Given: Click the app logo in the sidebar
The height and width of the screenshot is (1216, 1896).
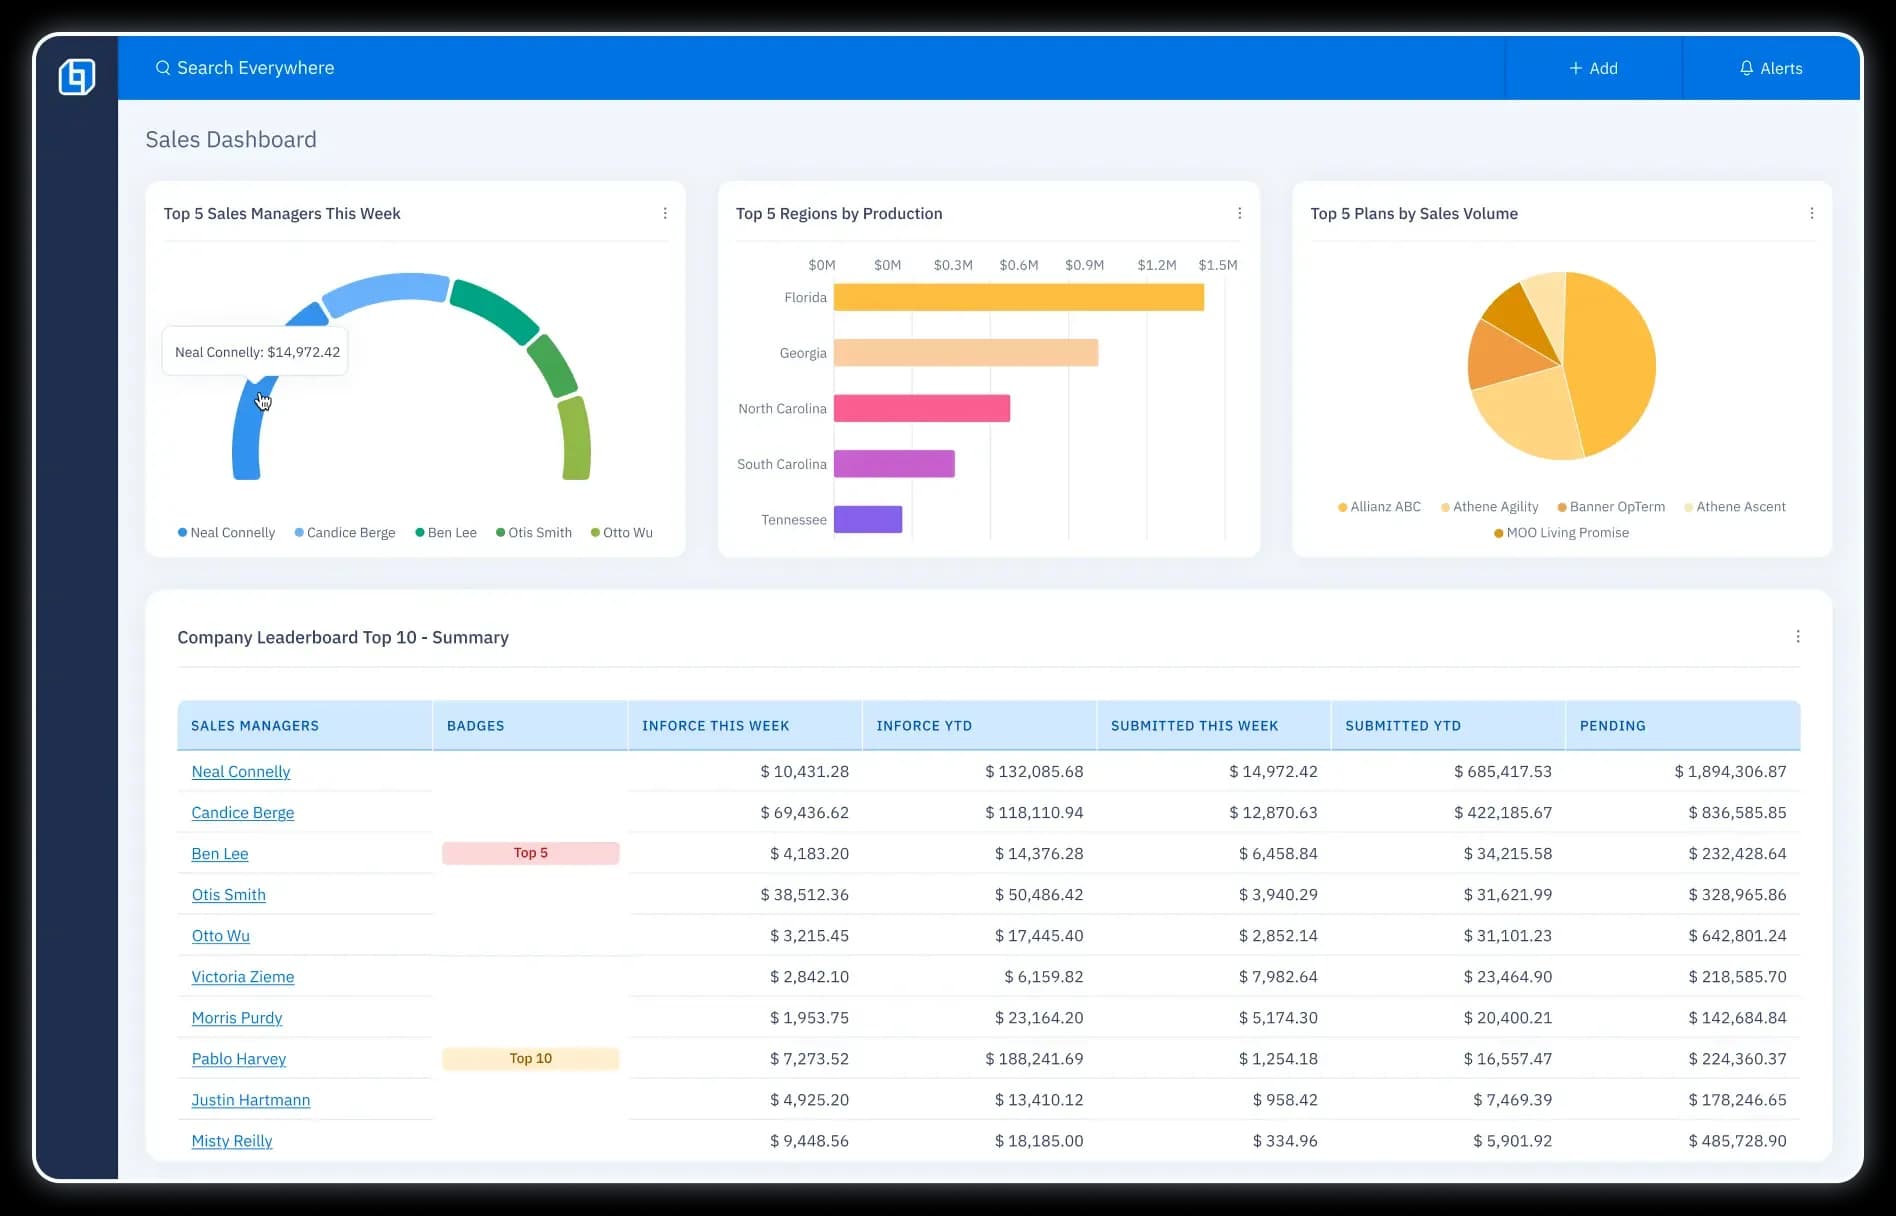Looking at the screenshot, I should (77, 77).
